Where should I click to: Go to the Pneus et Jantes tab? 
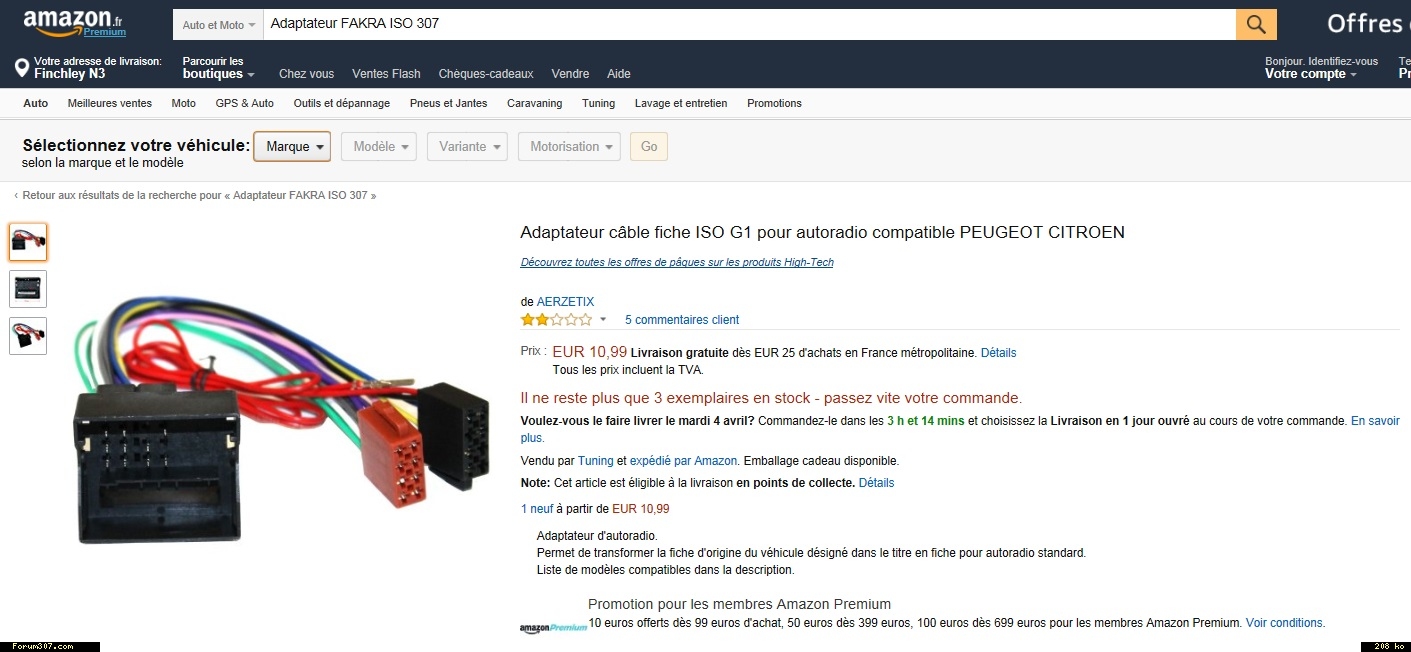coord(449,103)
